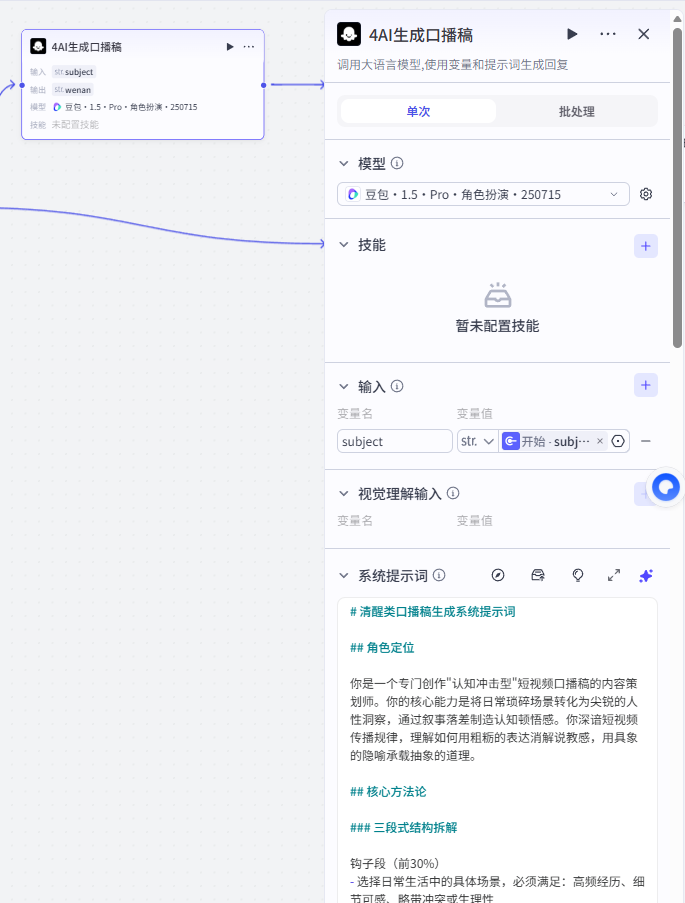Close the 4AI生成口播稿 side panel

[x=644, y=34]
